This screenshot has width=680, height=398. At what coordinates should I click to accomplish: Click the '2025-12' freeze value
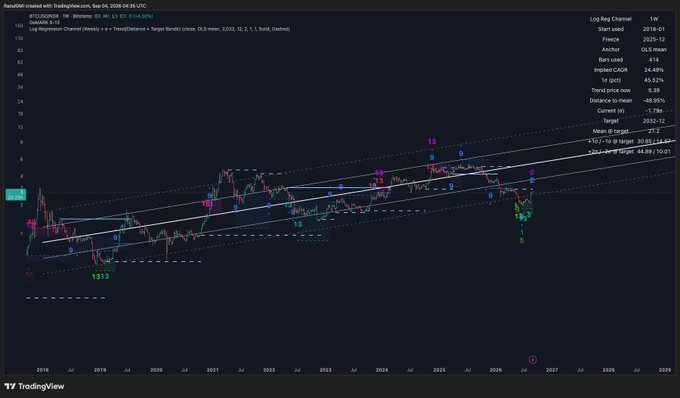pos(654,39)
